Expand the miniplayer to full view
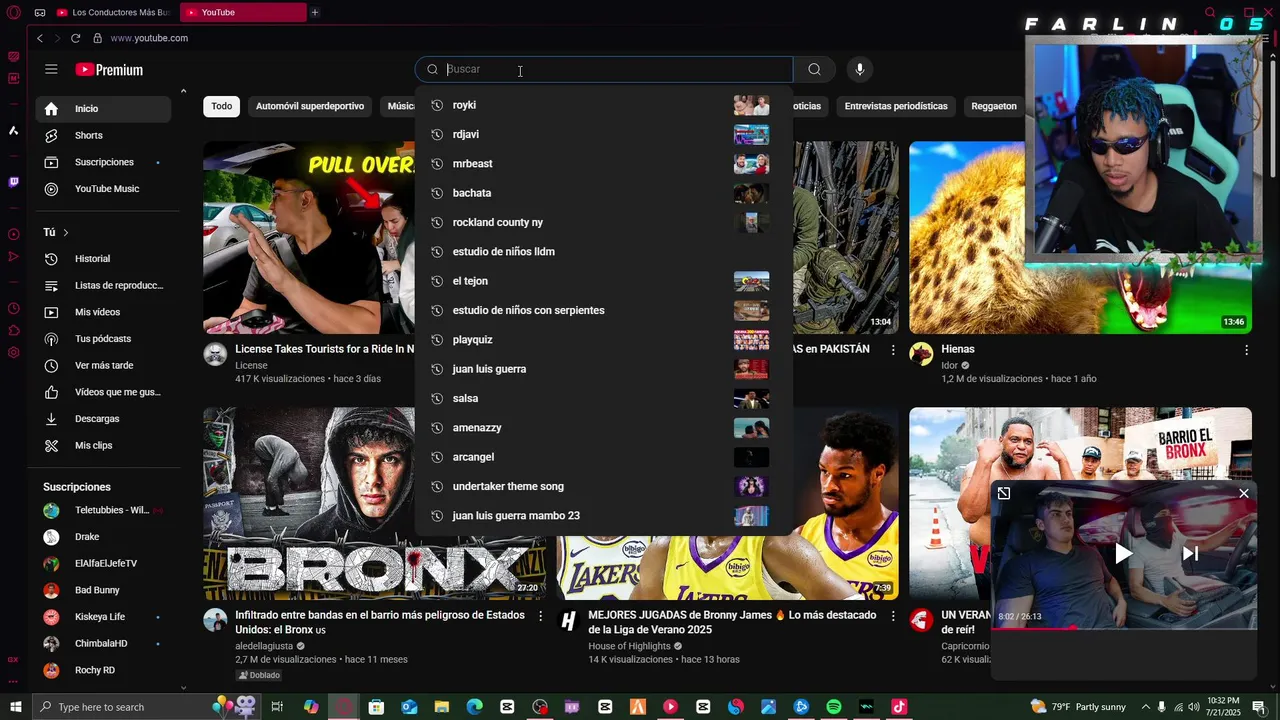 [1004, 493]
